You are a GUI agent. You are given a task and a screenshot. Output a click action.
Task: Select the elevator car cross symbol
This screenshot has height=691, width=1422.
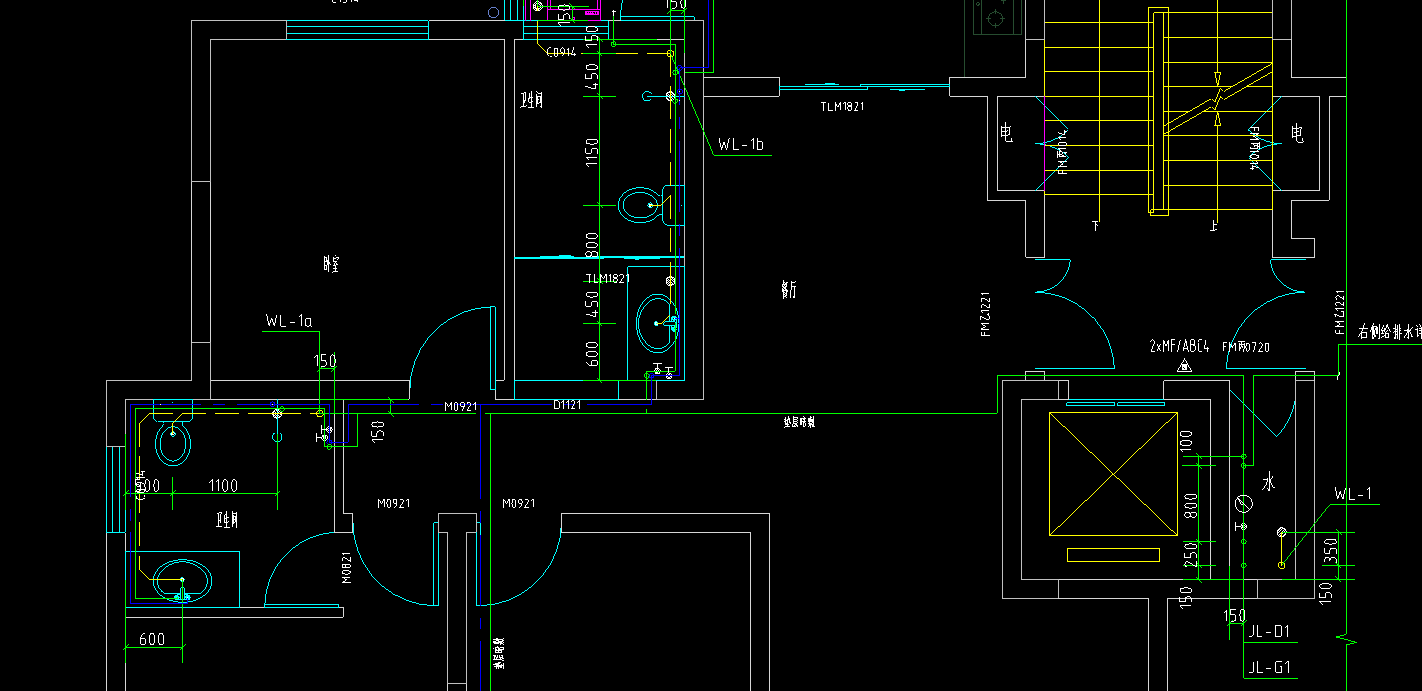(1112, 474)
